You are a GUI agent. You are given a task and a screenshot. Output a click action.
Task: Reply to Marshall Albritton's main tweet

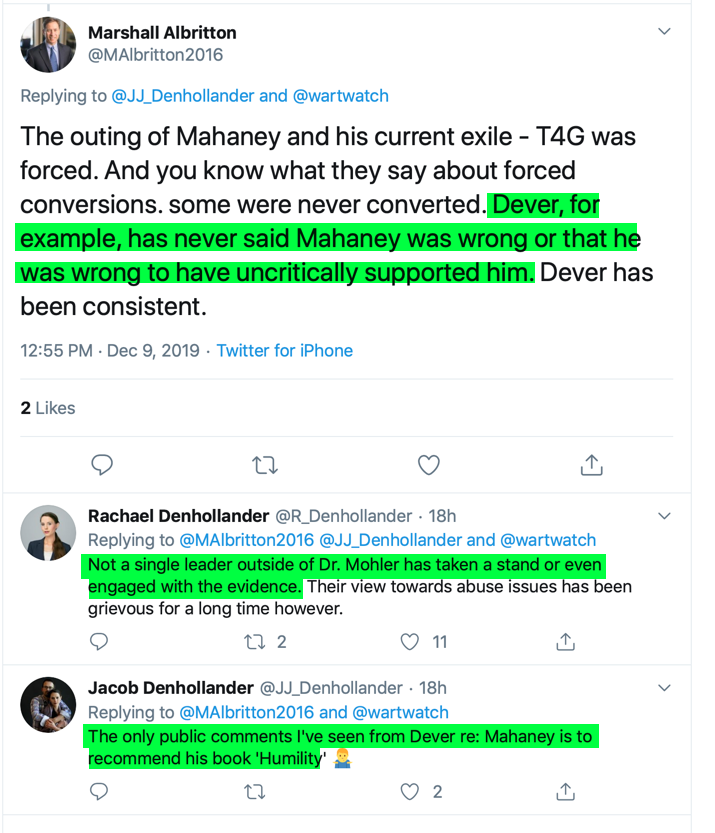[101, 465]
